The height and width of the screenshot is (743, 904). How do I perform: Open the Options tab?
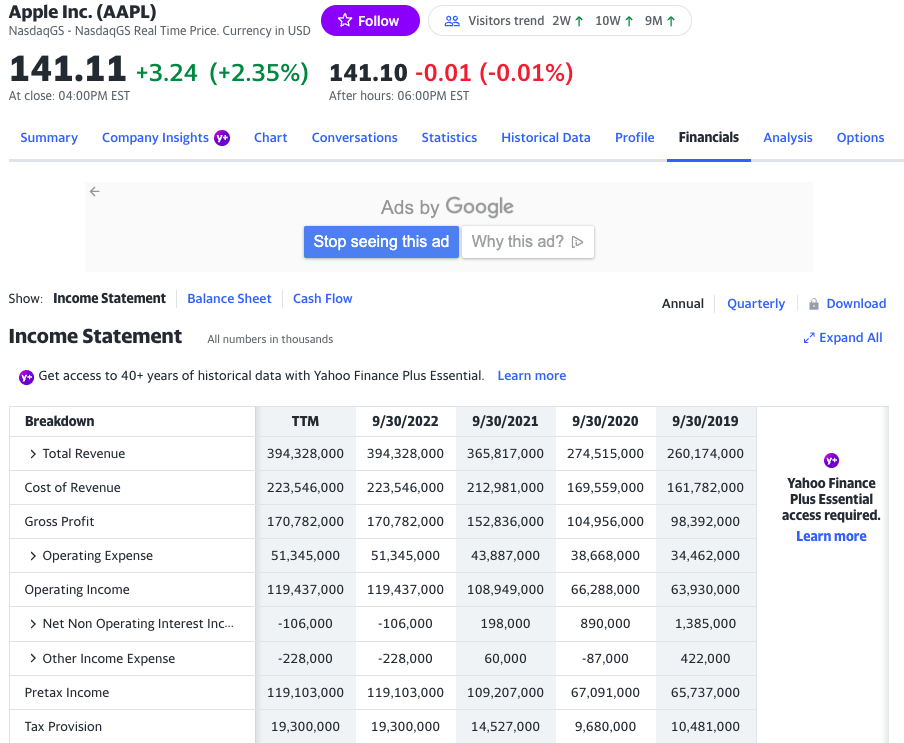[x=860, y=138]
